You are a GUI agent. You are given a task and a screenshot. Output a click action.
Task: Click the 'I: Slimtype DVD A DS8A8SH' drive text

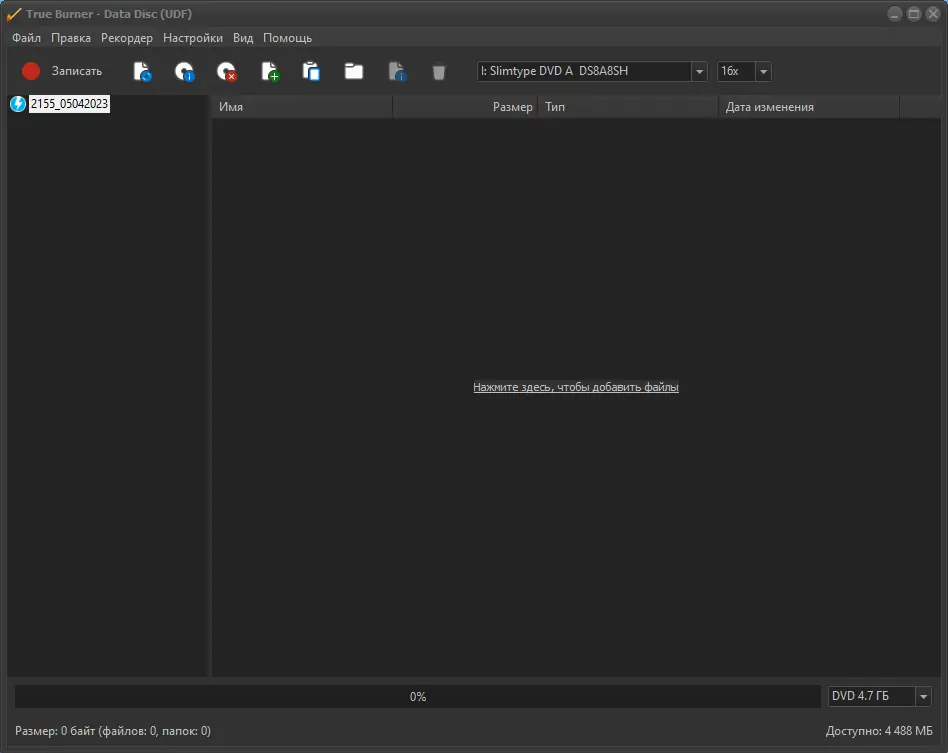pos(554,71)
